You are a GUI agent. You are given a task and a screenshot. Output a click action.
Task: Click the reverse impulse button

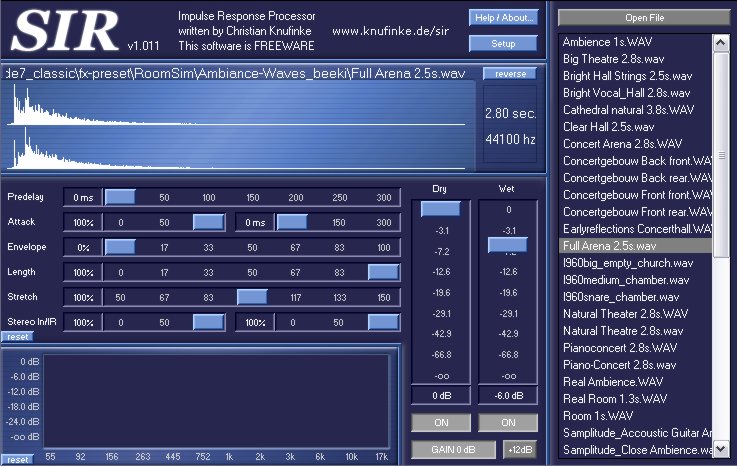(x=510, y=74)
